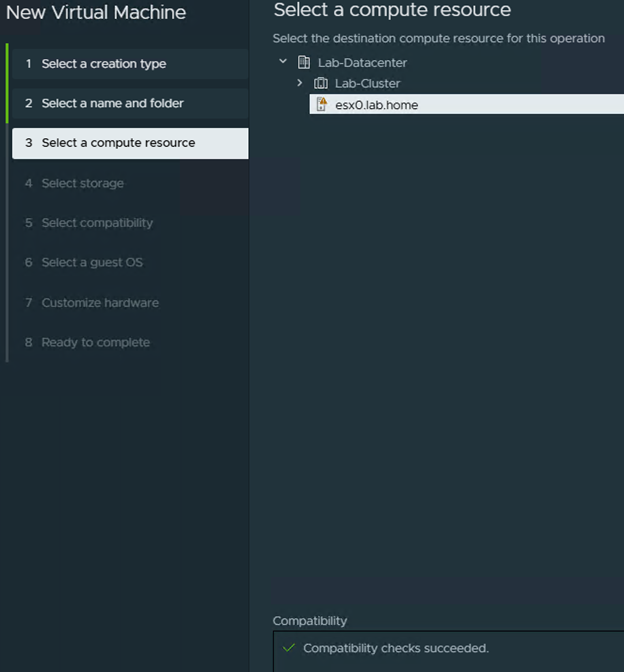Viewport: 624px width, 672px height.
Task: Jump to step 4, Select storage
Action: tap(82, 183)
